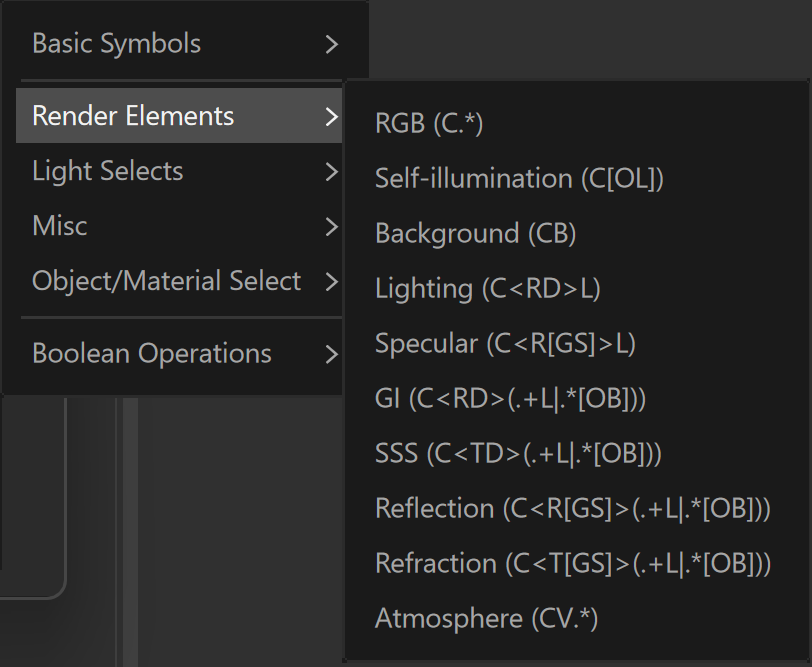Choose the Refraction light path expression
812x667 pixels.
pos(577,563)
